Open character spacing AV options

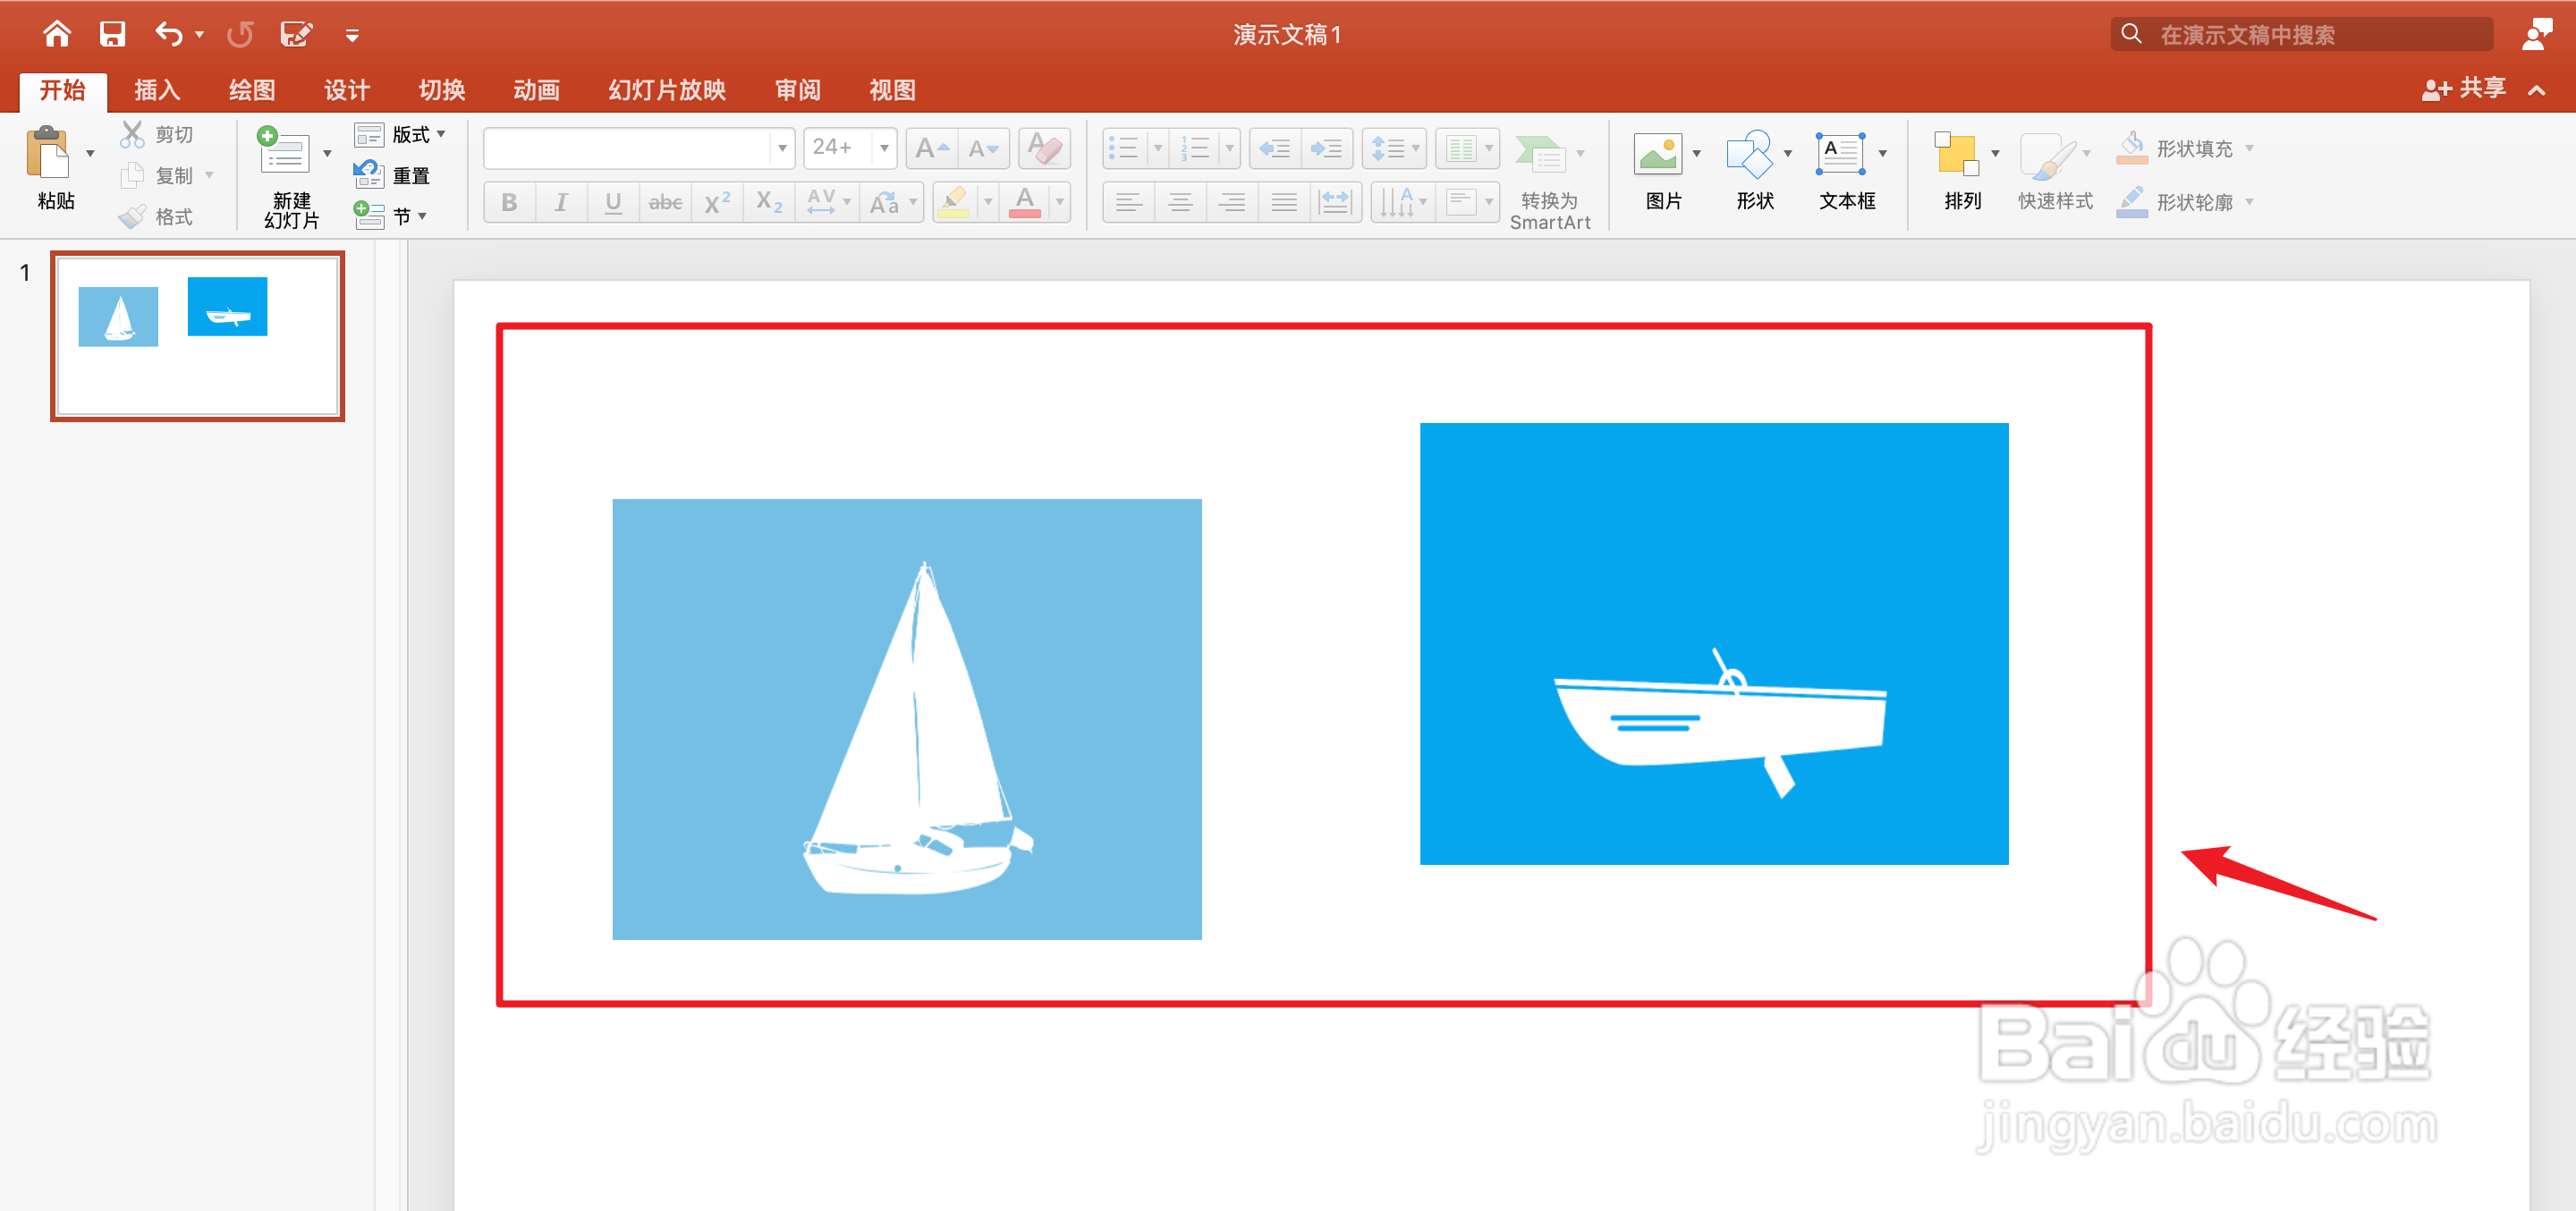[x=828, y=203]
